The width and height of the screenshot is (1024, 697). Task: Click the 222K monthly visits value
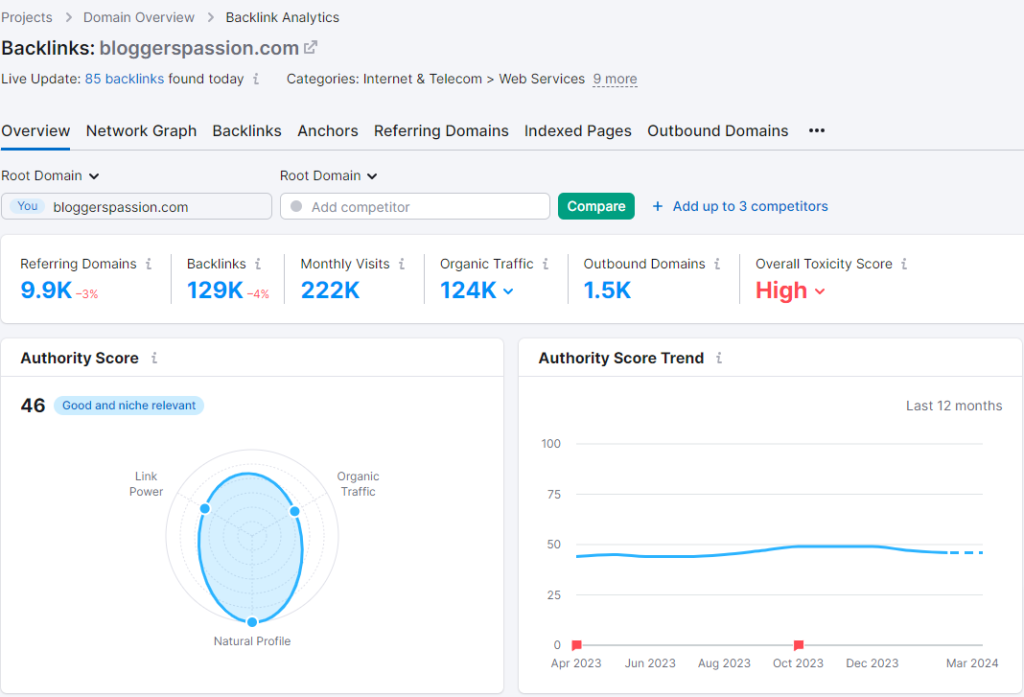click(x=330, y=290)
